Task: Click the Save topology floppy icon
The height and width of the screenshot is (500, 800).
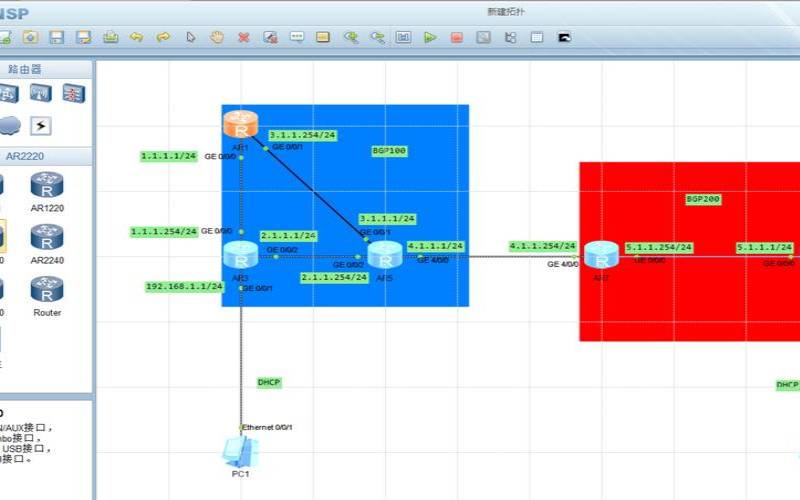Action: (x=57, y=37)
